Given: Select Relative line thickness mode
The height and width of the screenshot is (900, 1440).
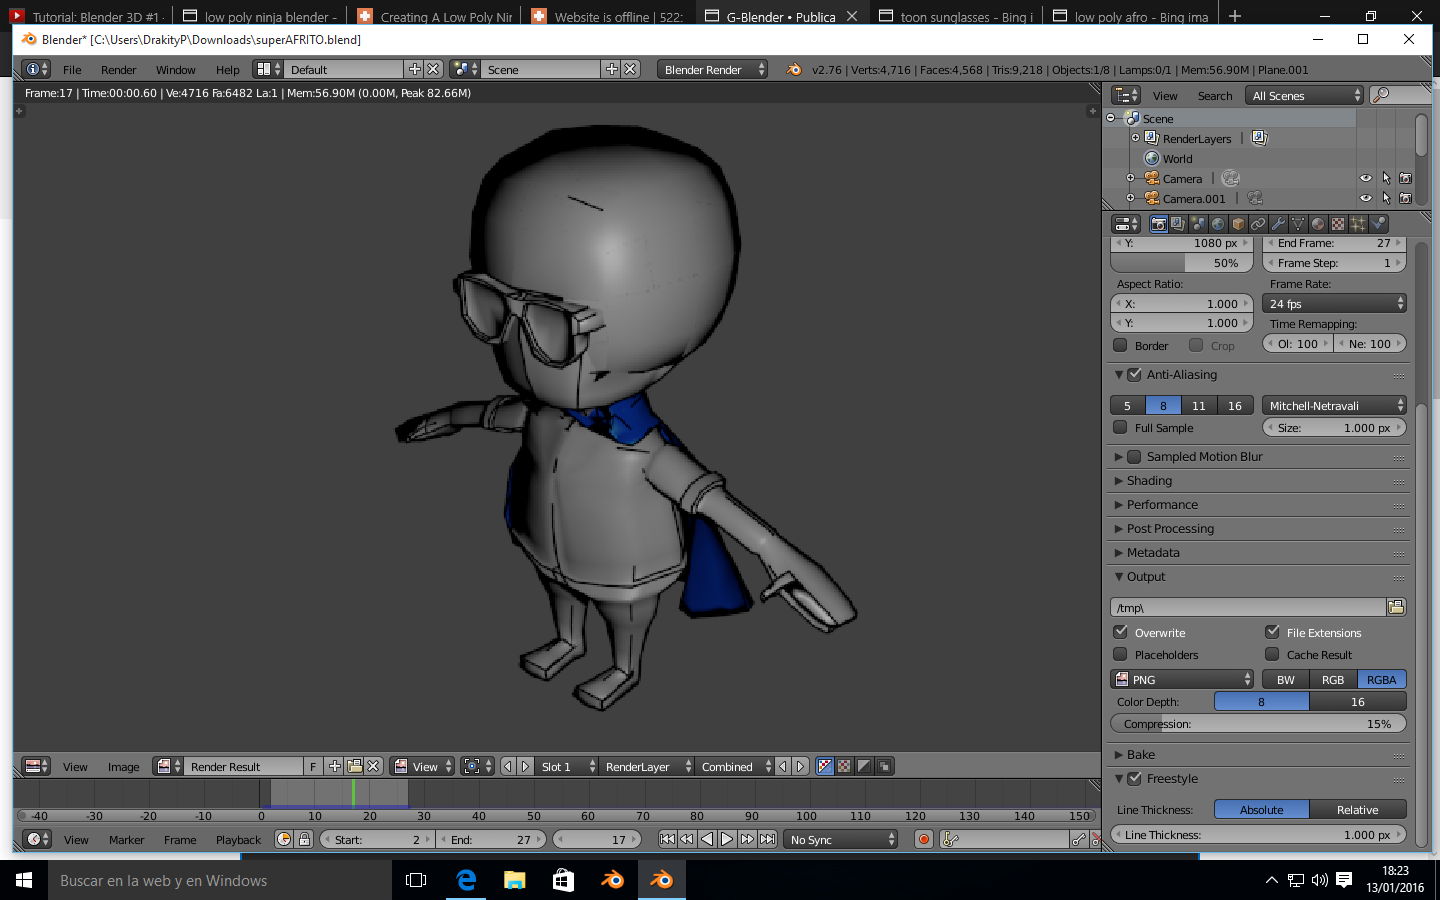Looking at the screenshot, I should pos(1357,809).
